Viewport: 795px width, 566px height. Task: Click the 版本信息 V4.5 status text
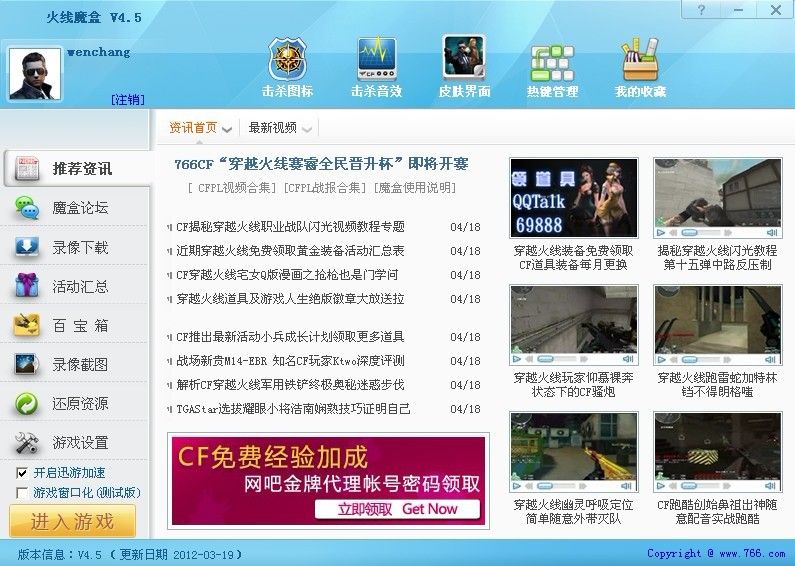pos(129,554)
